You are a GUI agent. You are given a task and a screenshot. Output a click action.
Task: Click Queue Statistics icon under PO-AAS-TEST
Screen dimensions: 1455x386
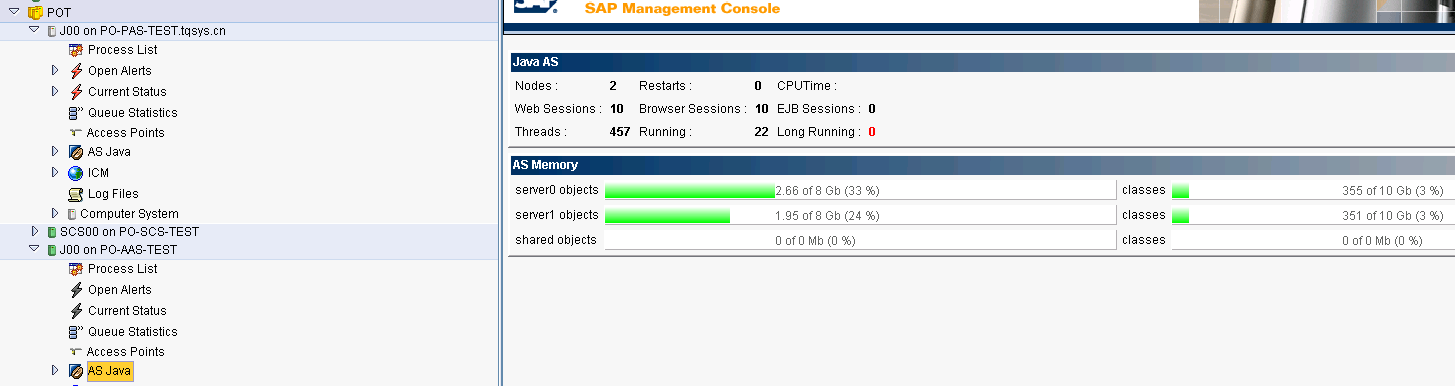click(x=76, y=332)
